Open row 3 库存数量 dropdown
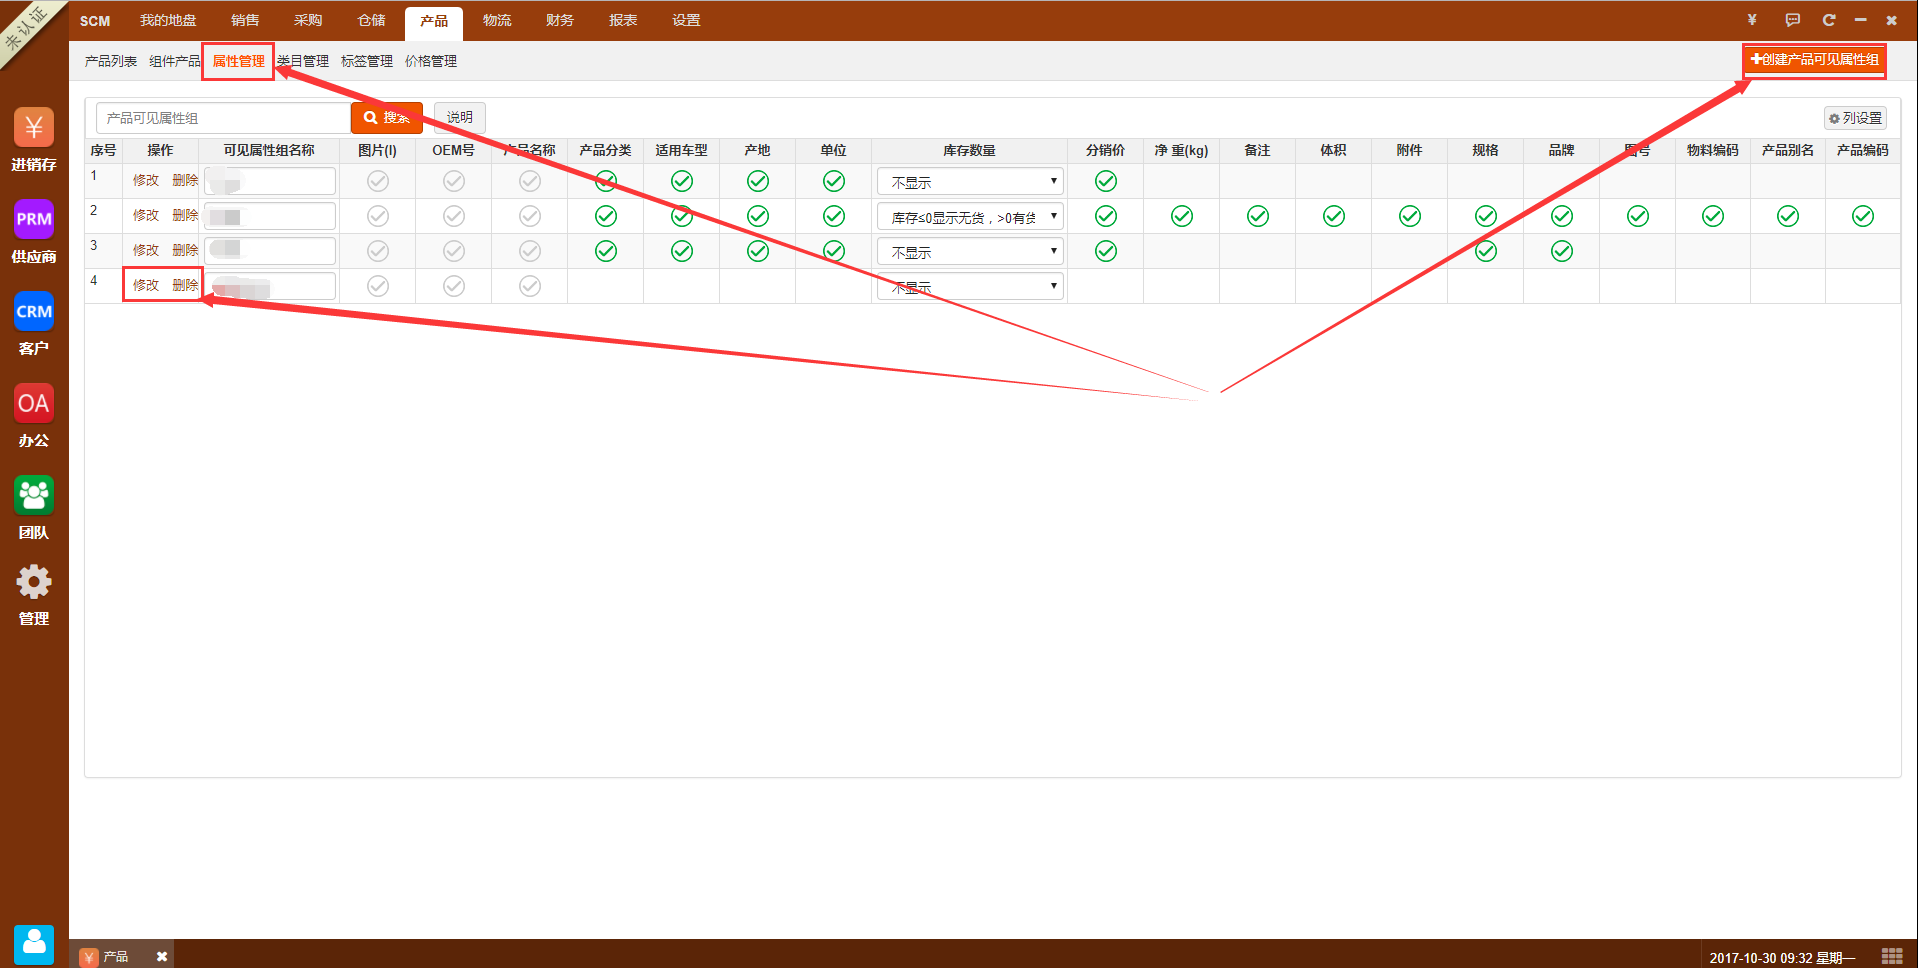 (x=970, y=252)
